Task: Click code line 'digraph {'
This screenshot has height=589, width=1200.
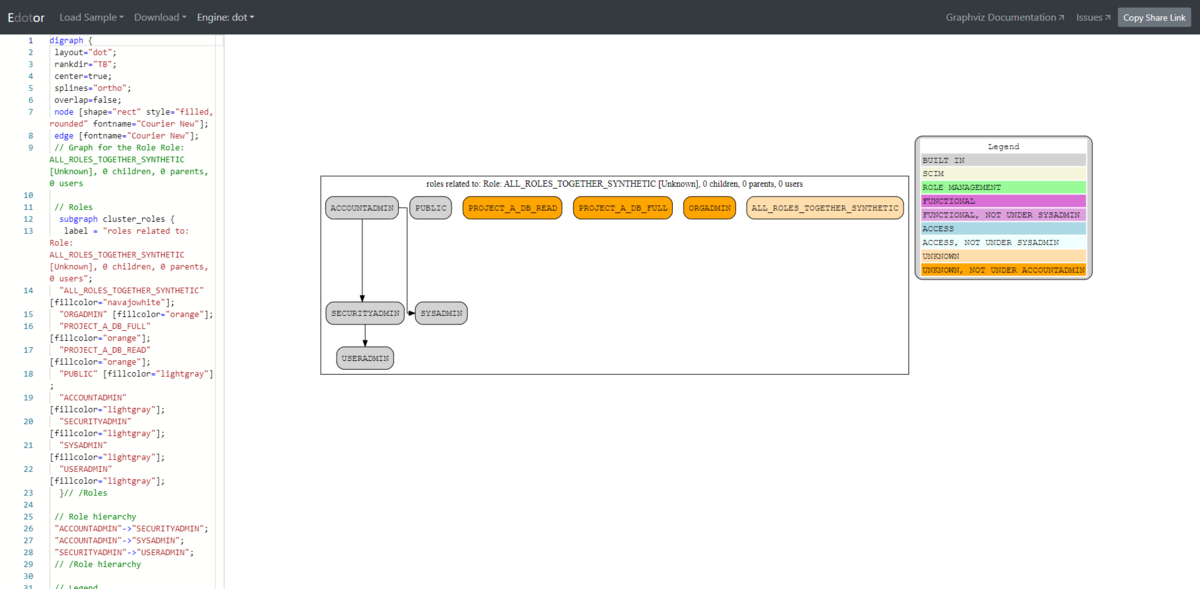Action: point(70,41)
